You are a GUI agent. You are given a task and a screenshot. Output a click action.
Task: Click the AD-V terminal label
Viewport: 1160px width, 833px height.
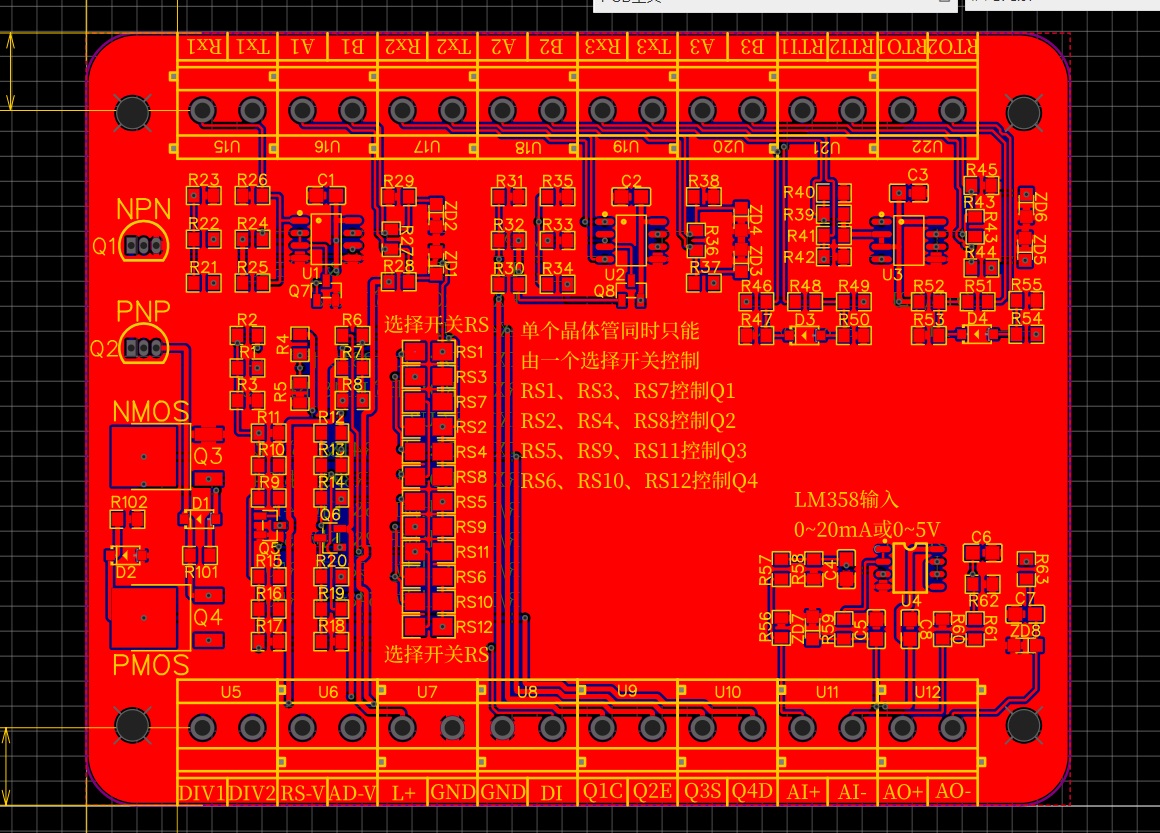[352, 793]
